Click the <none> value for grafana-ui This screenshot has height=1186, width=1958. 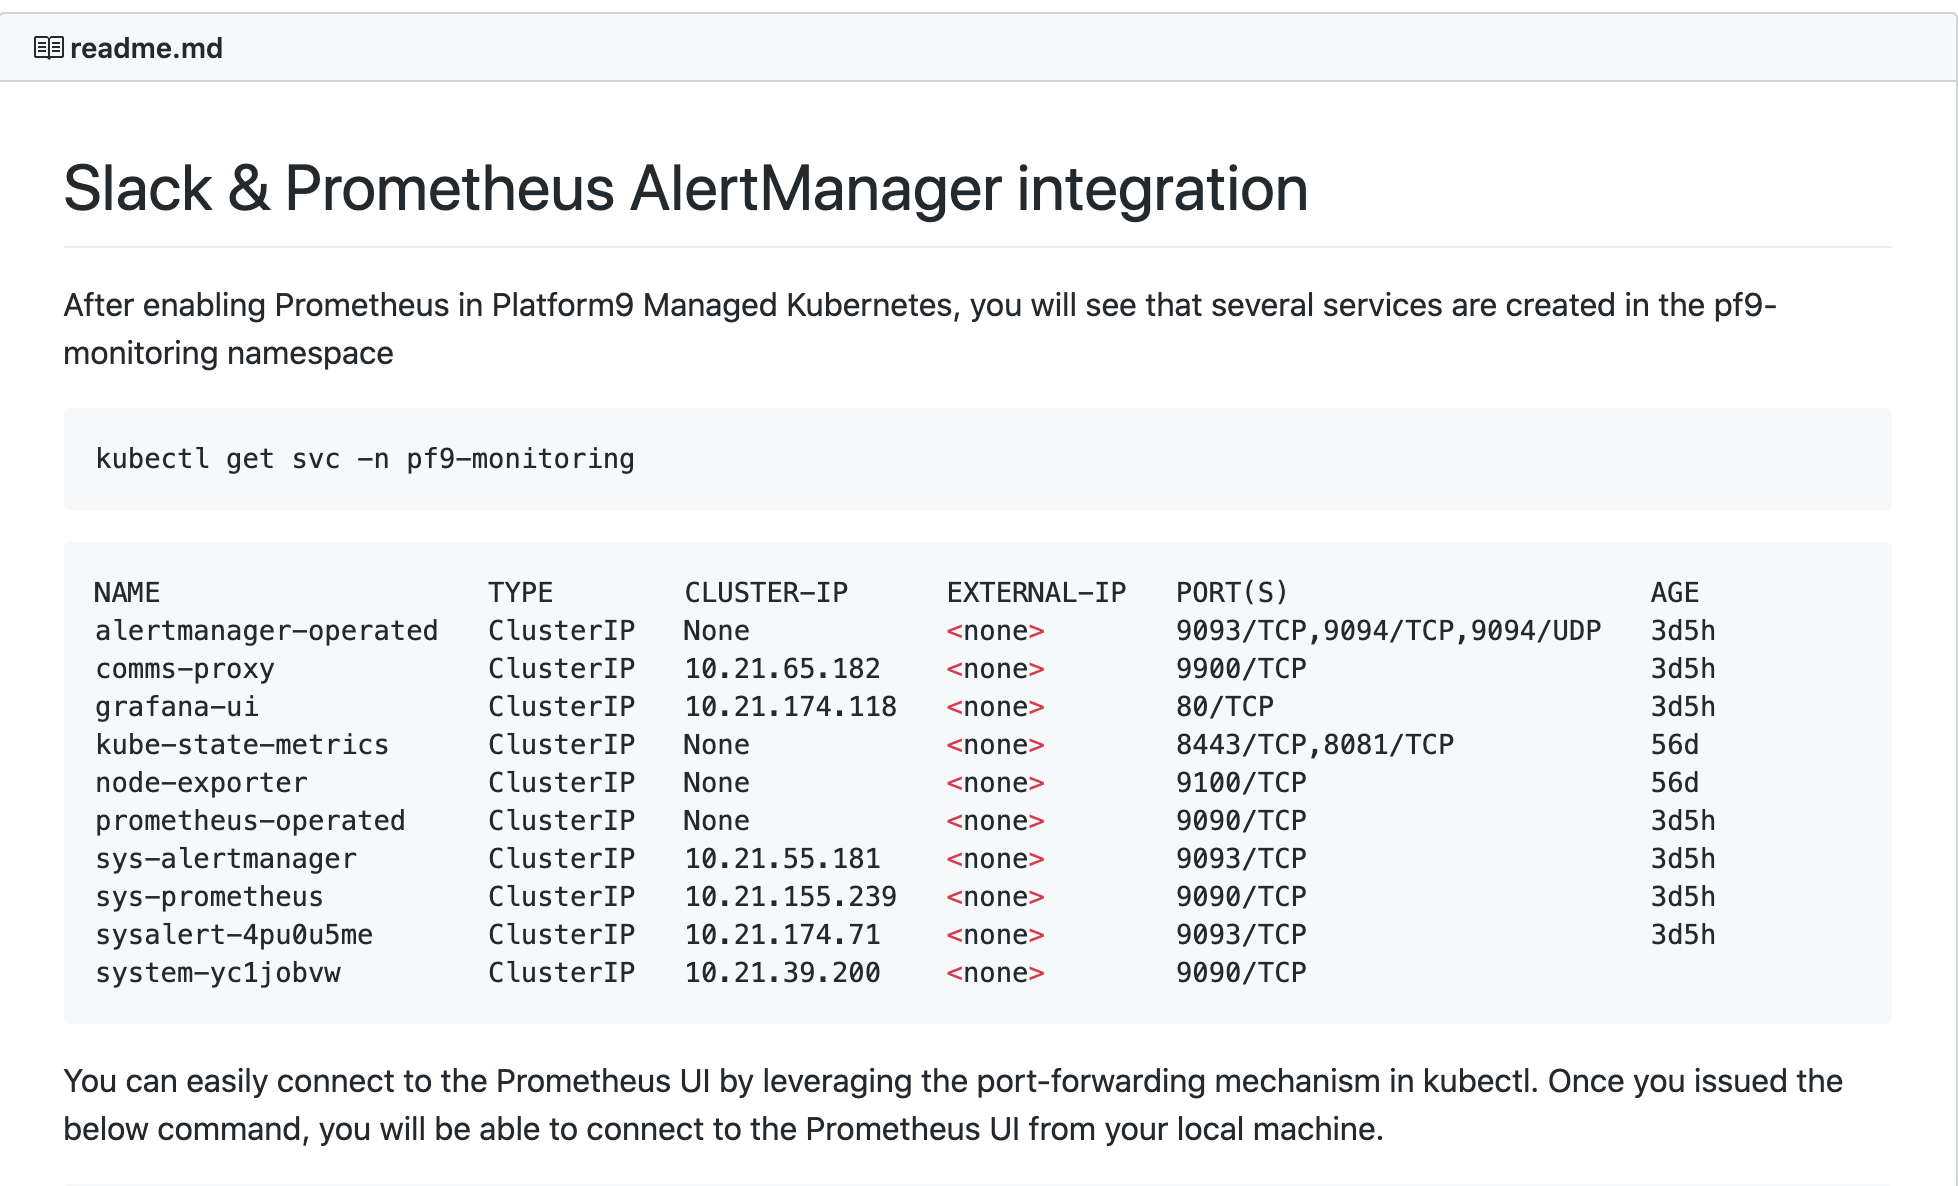click(x=995, y=706)
